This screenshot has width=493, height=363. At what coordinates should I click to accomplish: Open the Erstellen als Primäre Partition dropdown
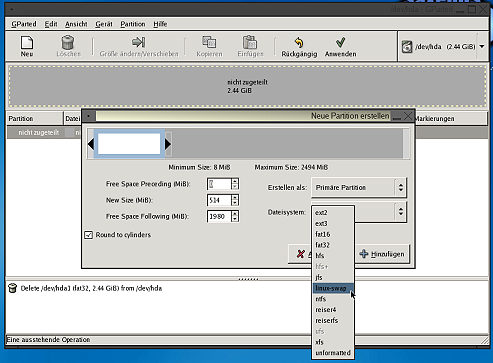point(359,188)
